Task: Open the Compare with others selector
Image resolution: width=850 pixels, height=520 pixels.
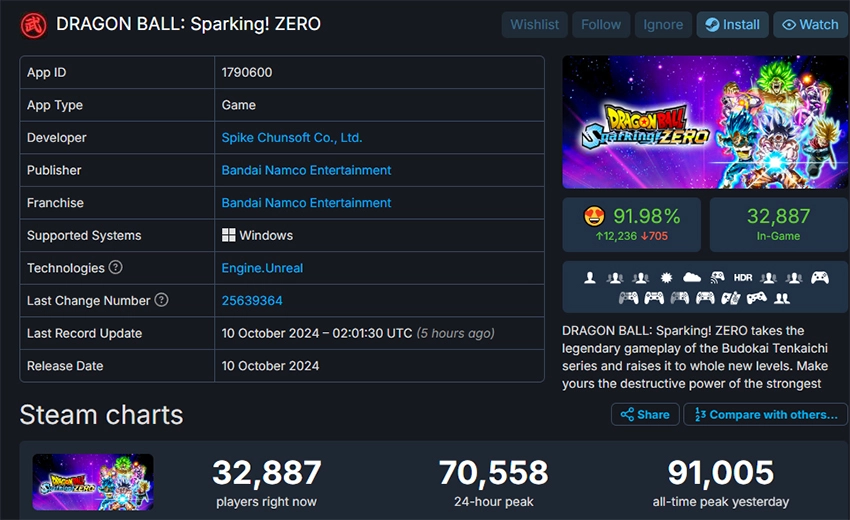Action: [x=765, y=414]
